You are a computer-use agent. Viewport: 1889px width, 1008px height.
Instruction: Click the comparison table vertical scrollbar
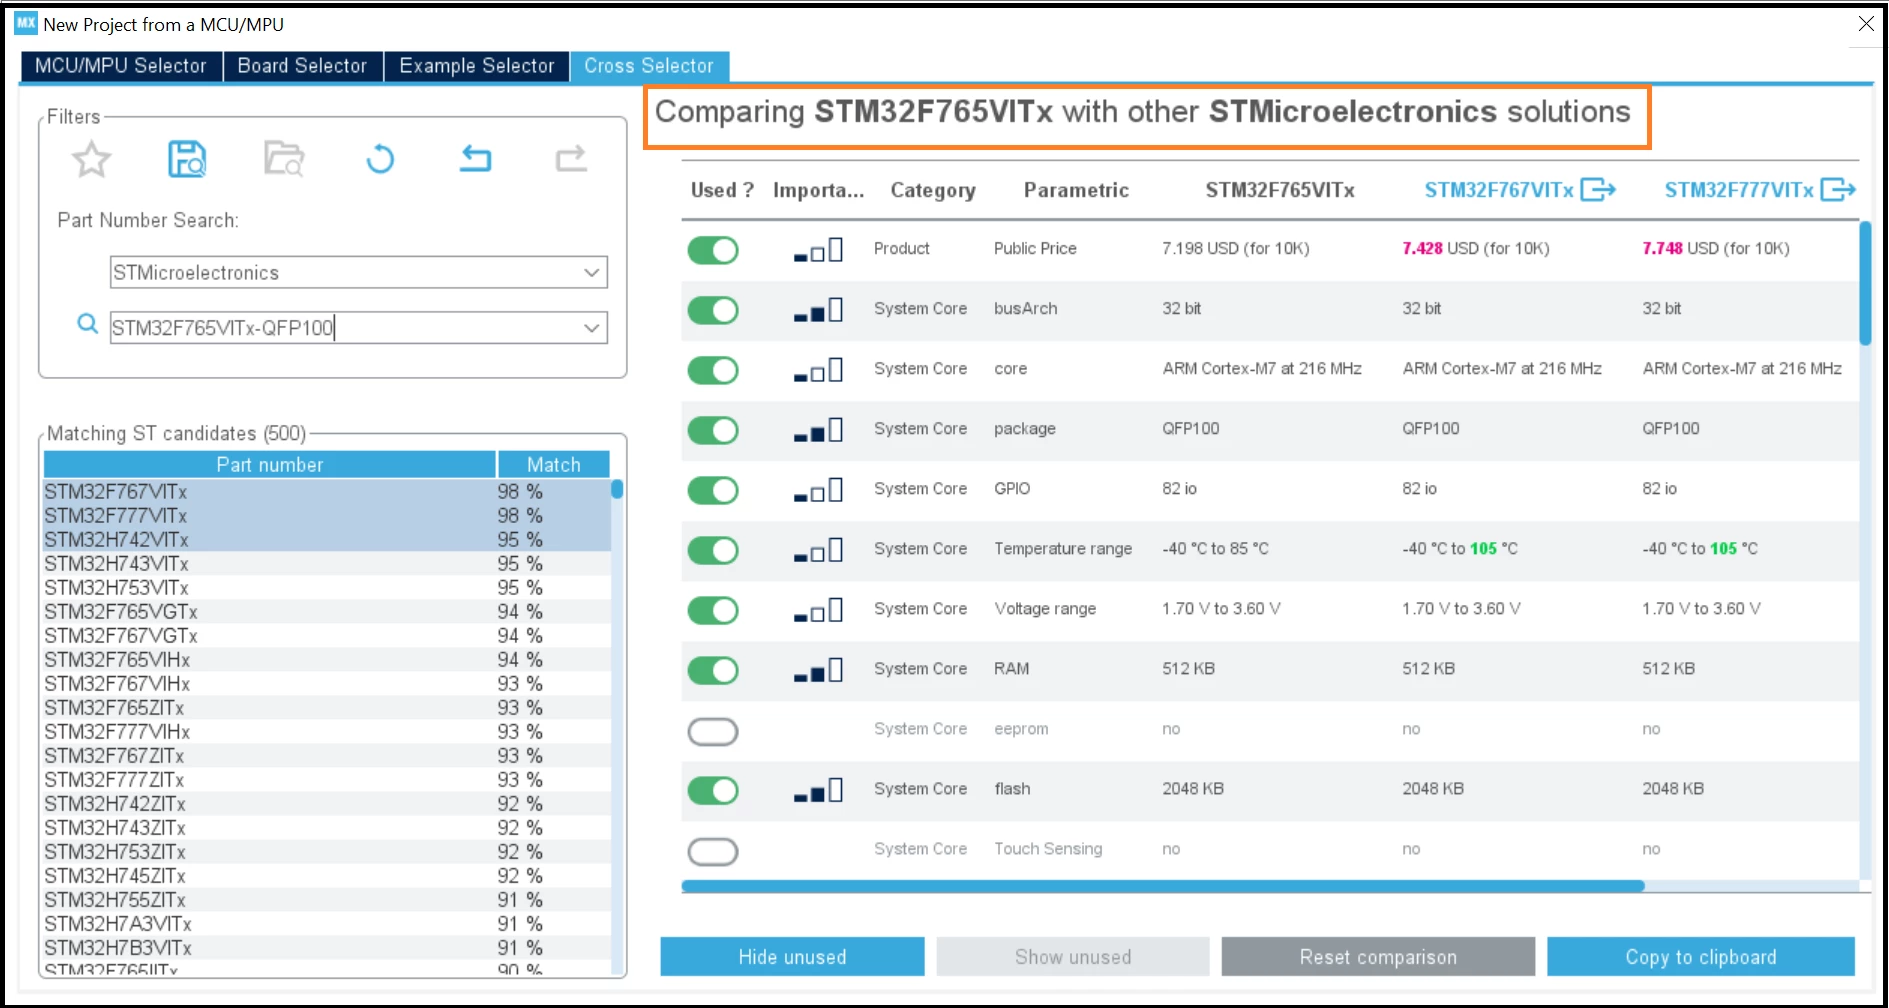pyautogui.click(x=1865, y=284)
